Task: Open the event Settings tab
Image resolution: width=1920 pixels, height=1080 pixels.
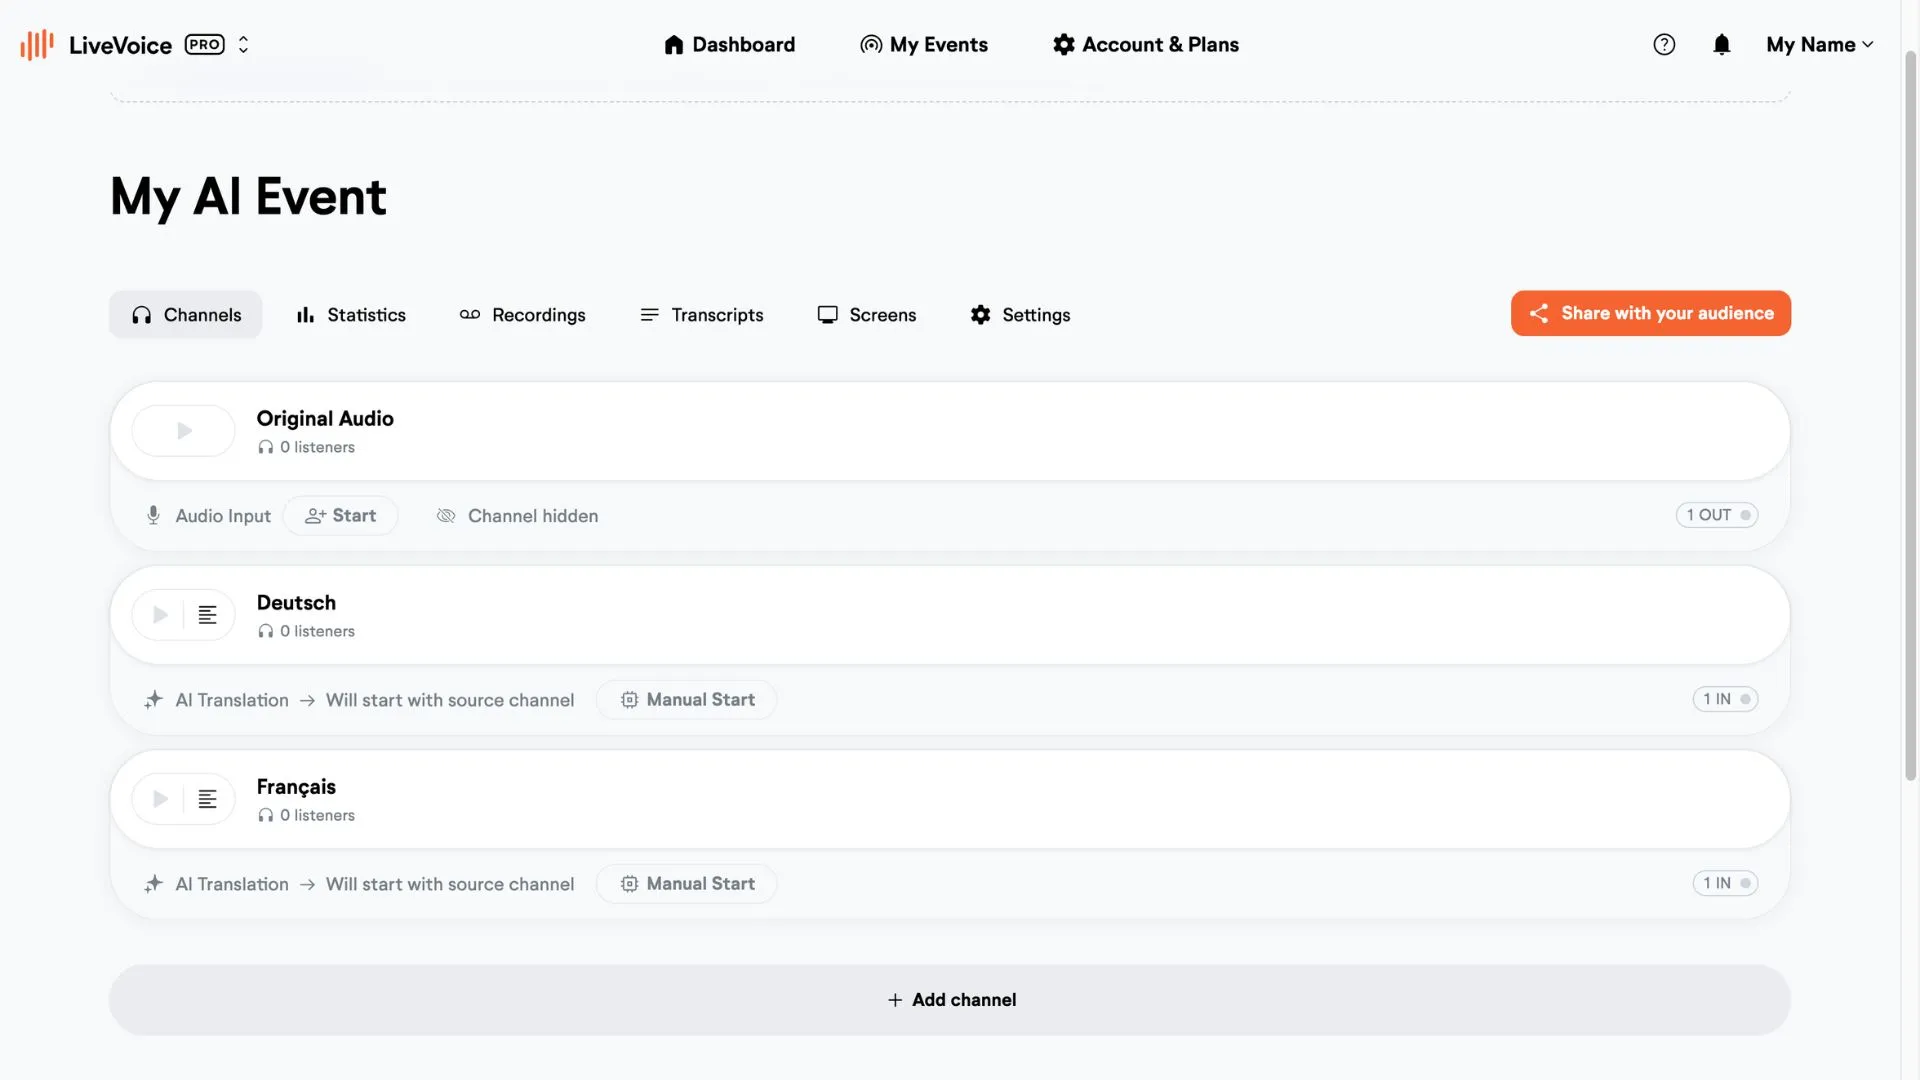Action: 1020,315
